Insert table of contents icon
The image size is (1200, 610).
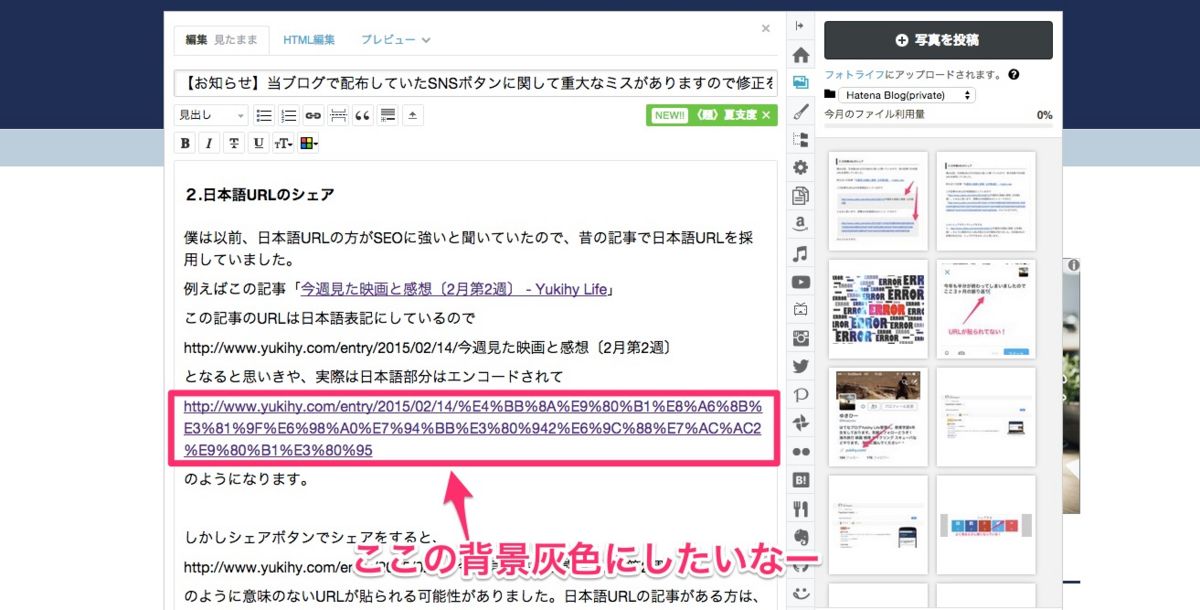(388, 115)
